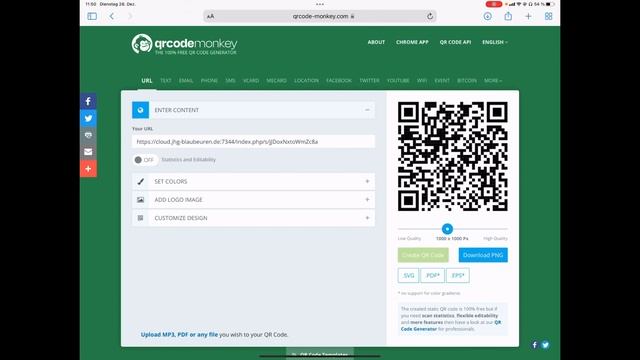Switch to the Twitter tab
This screenshot has height=360, width=640.
[369, 80]
